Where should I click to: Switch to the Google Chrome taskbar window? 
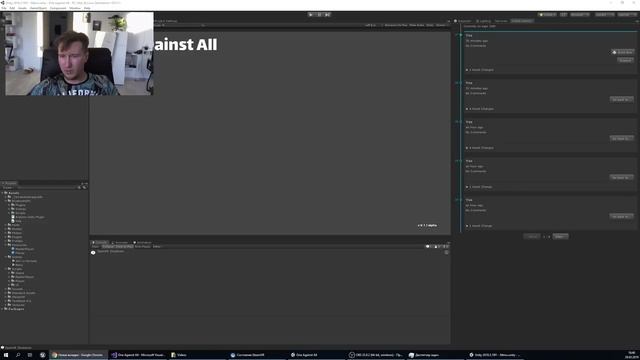79,355
